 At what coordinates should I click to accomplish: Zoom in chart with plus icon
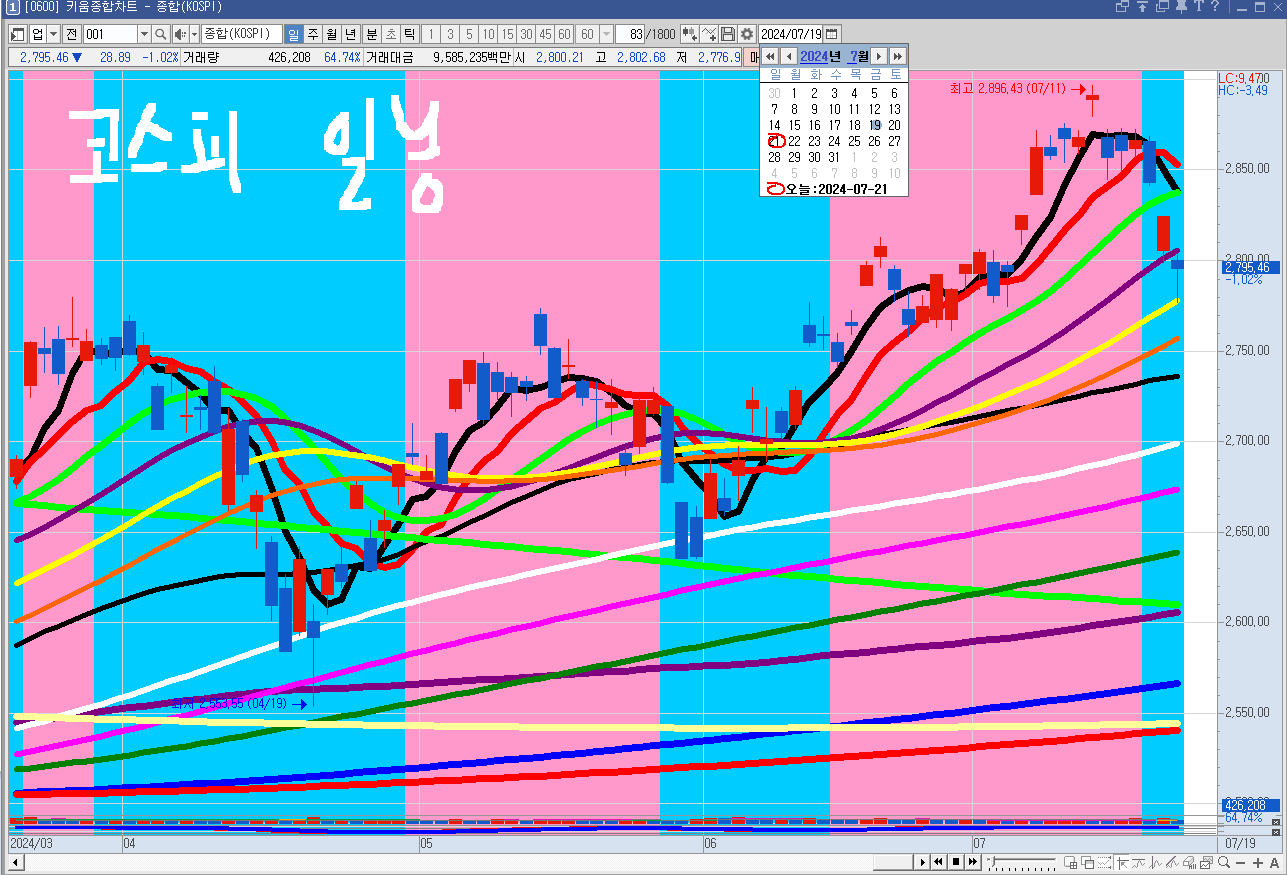tap(1257, 862)
